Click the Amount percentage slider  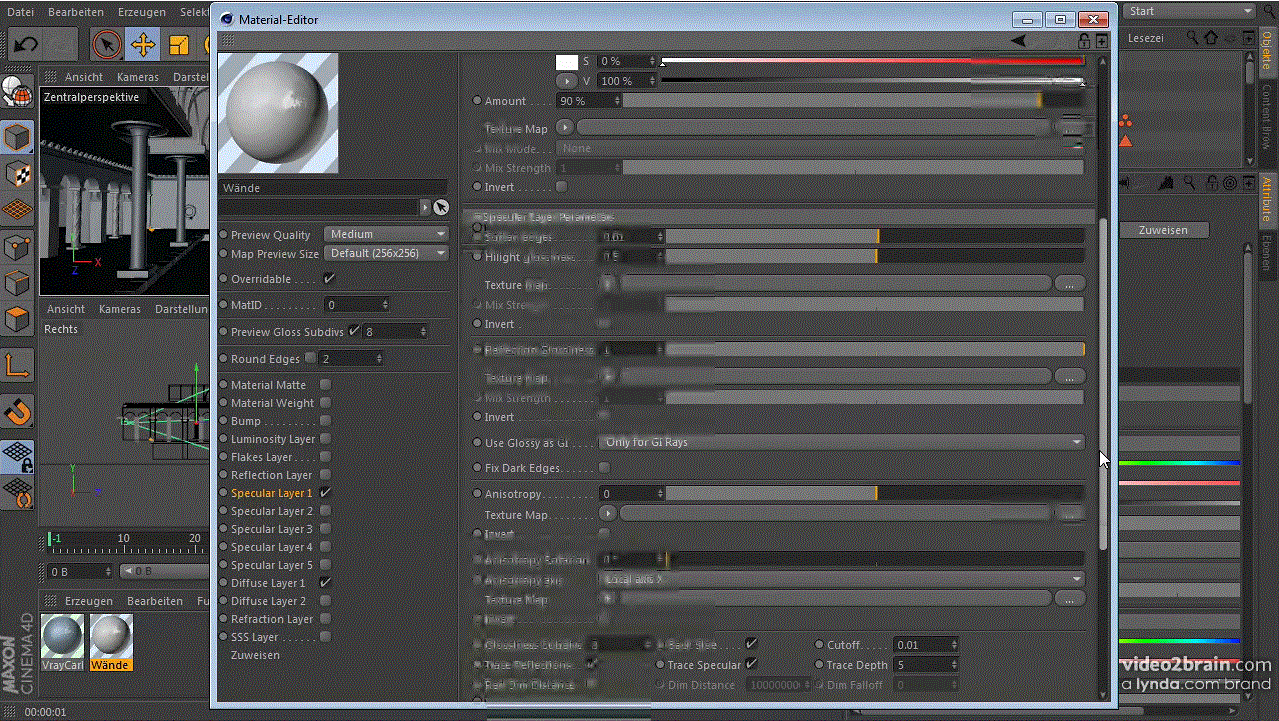point(854,101)
